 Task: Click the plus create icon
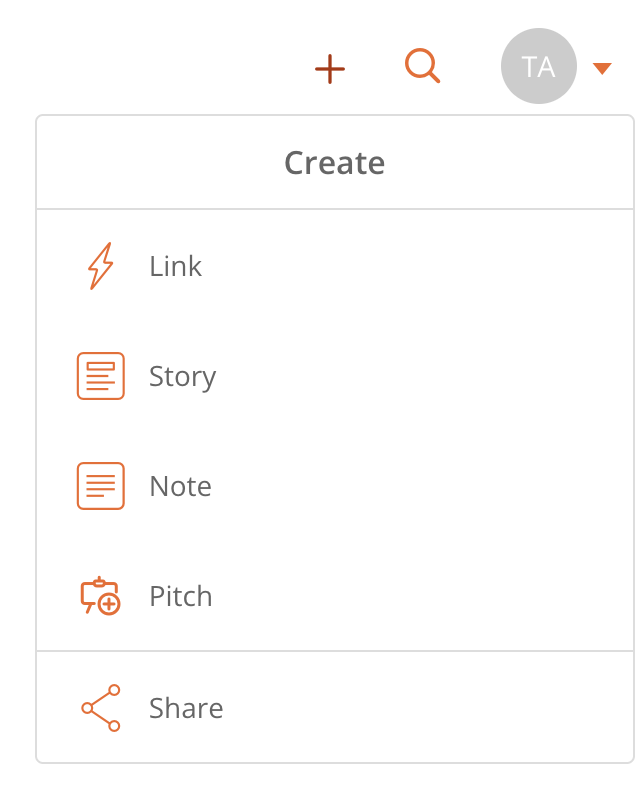tap(330, 69)
